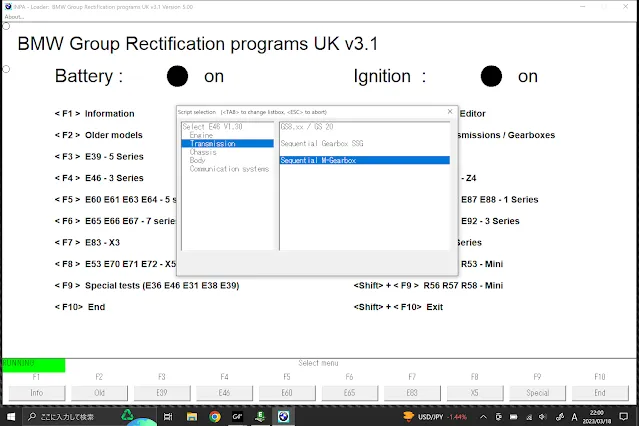Click the 'Select E46 V1.30' header row

point(212,127)
